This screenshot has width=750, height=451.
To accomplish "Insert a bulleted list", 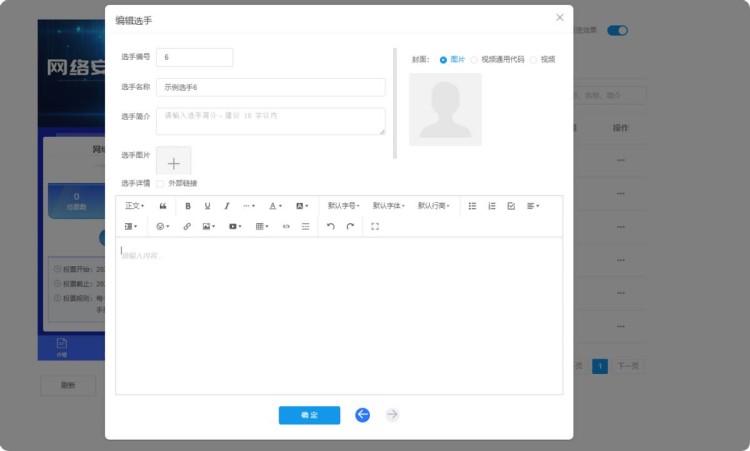I will (x=473, y=206).
